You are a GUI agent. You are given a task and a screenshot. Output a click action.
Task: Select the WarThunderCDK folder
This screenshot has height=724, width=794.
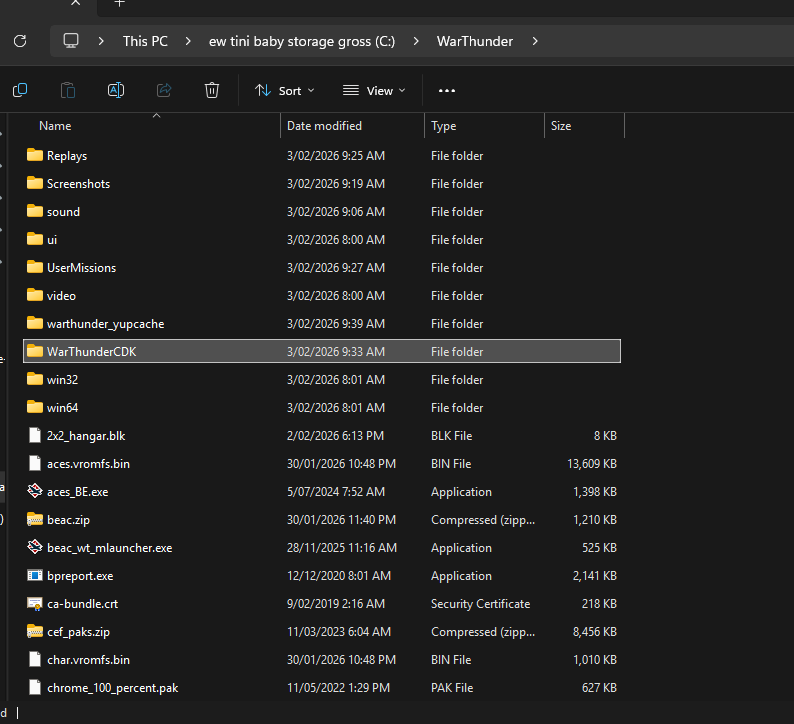(97, 352)
